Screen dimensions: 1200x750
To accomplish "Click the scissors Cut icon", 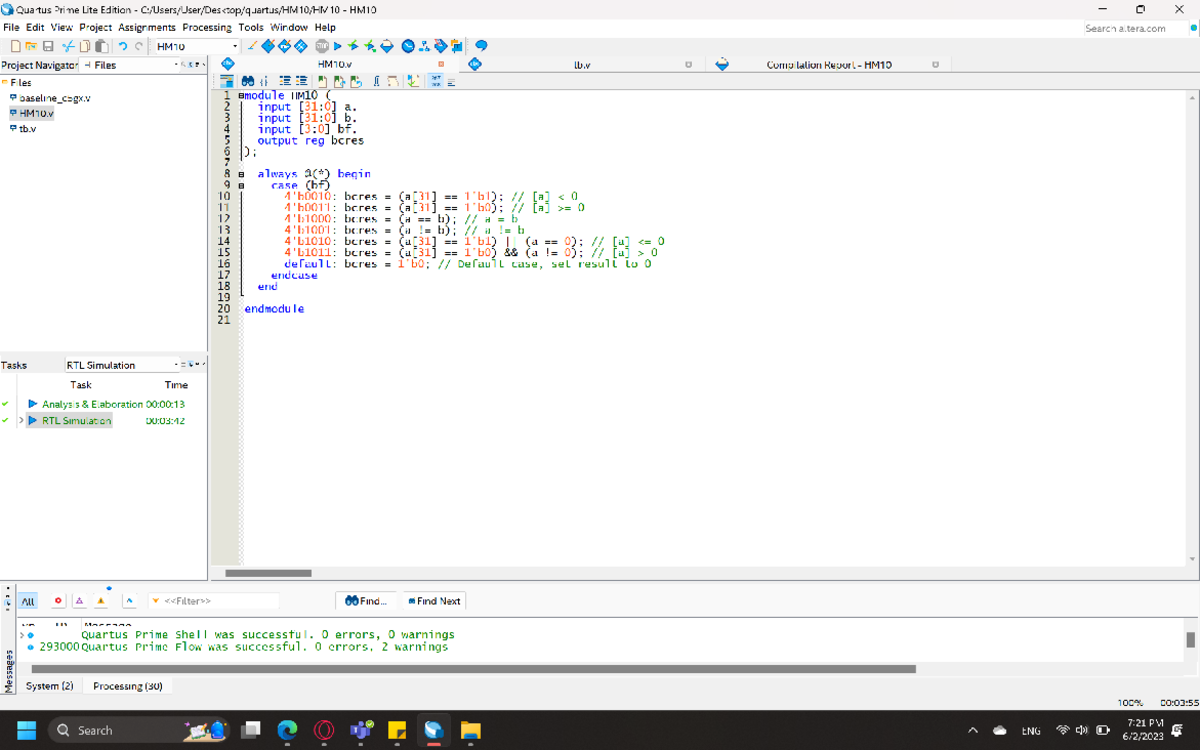I will pos(67,46).
